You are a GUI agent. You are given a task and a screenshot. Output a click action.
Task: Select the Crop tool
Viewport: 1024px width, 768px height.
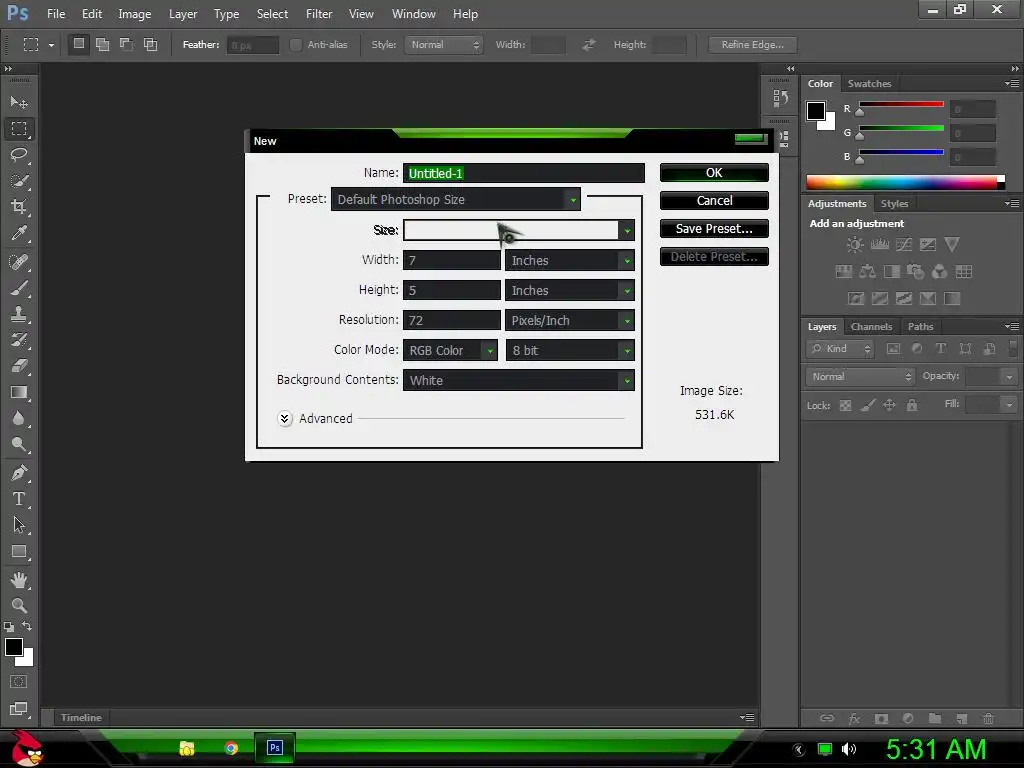click(19, 207)
